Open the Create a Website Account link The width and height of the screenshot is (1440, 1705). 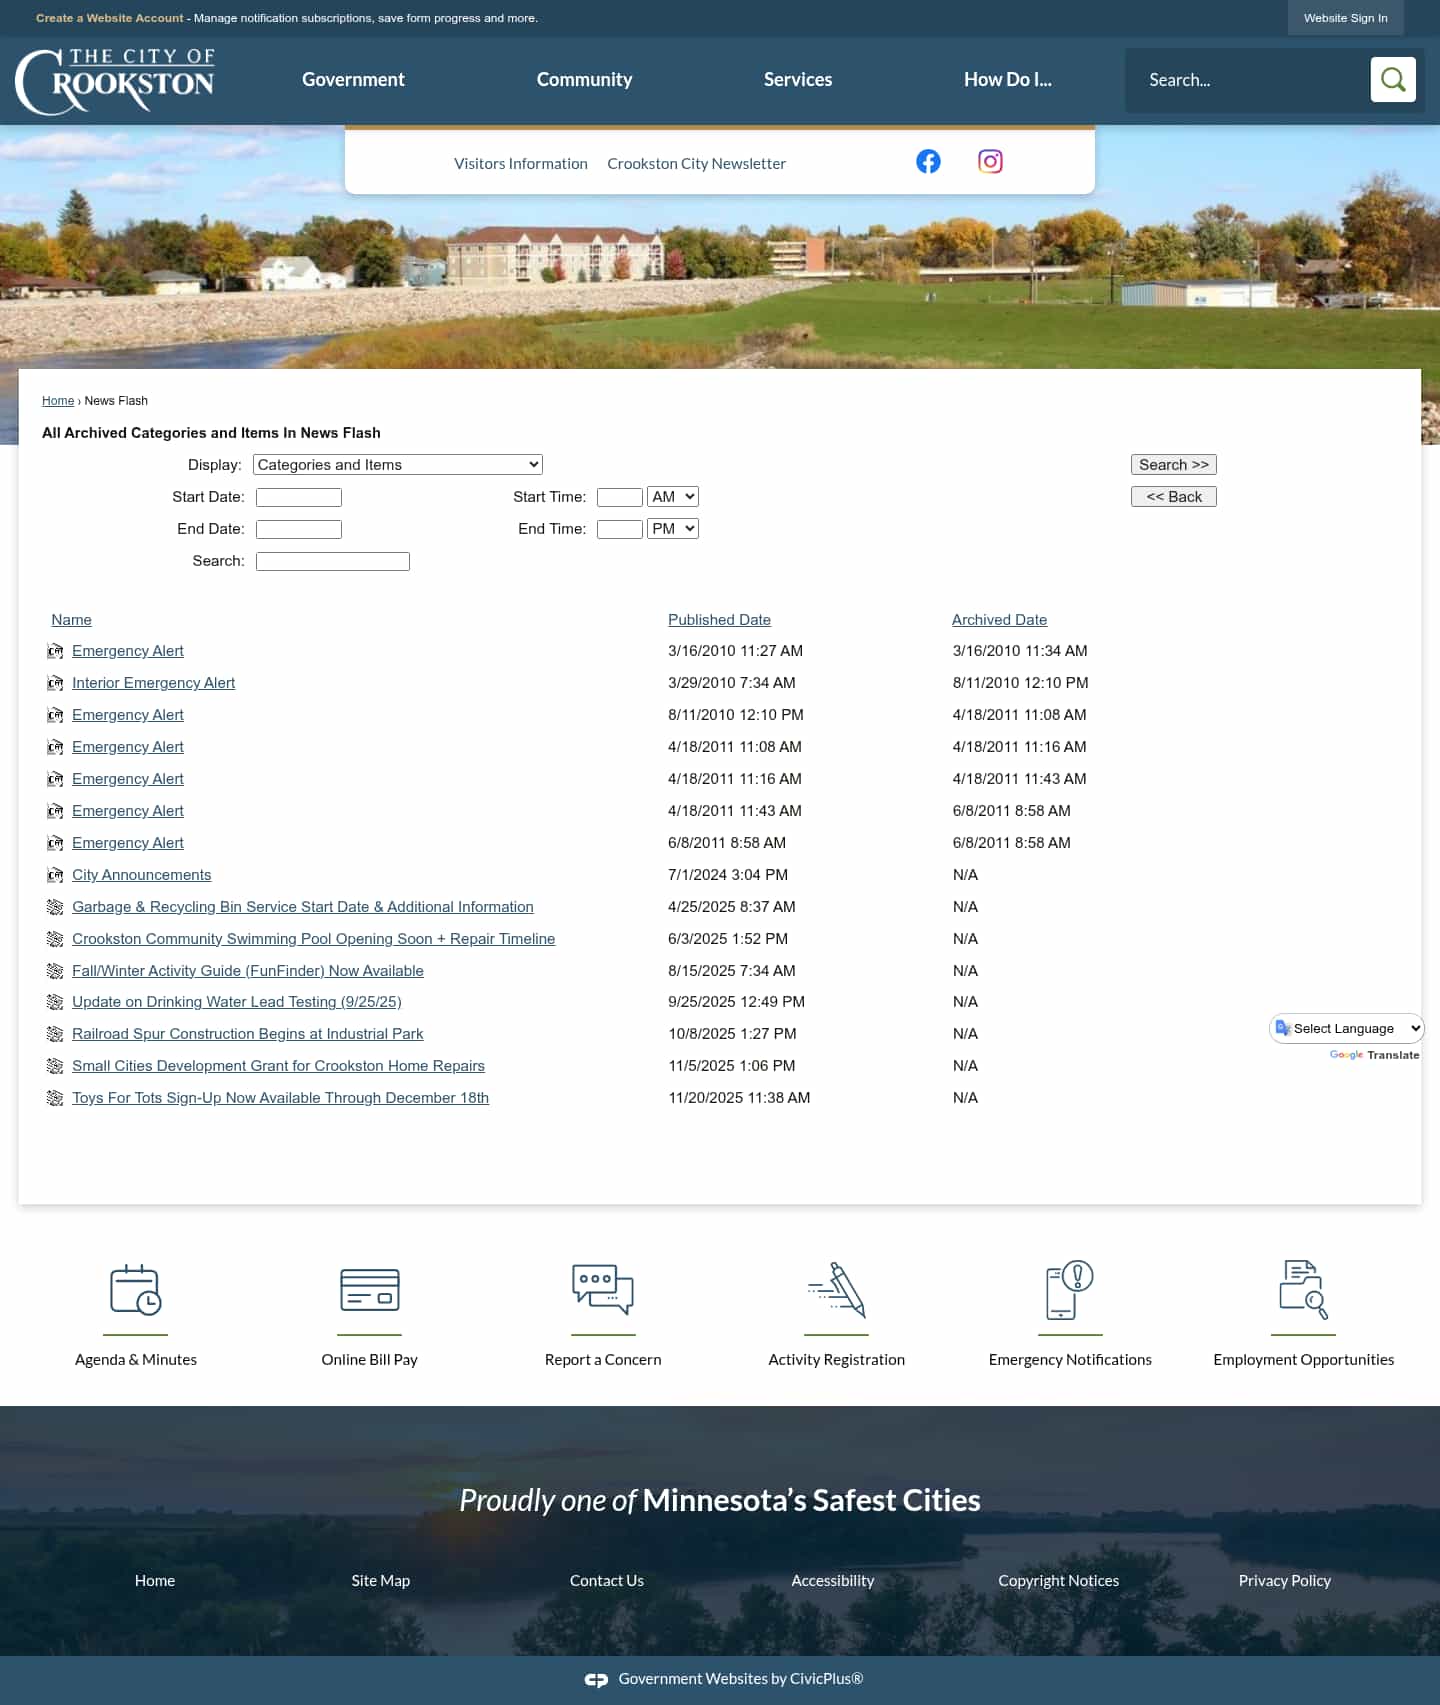[x=110, y=18]
